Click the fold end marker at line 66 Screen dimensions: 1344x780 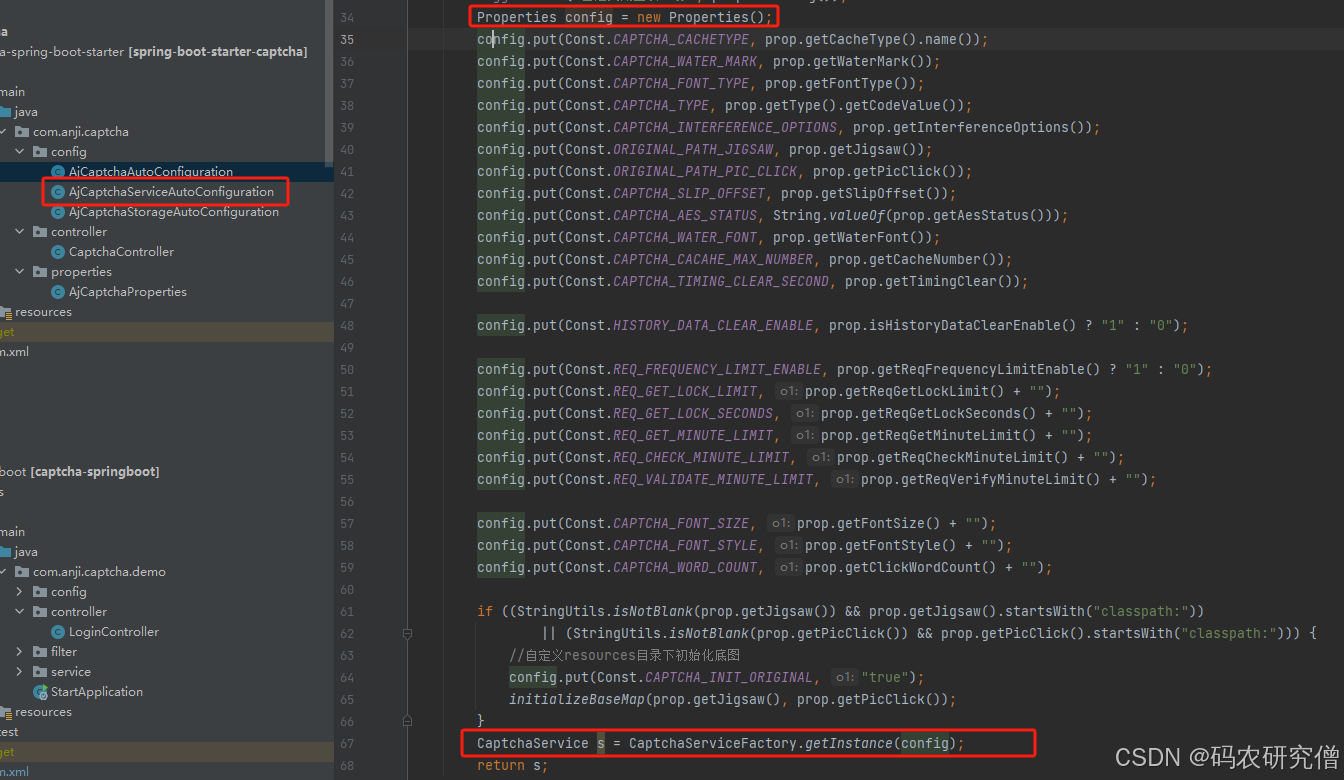407,720
